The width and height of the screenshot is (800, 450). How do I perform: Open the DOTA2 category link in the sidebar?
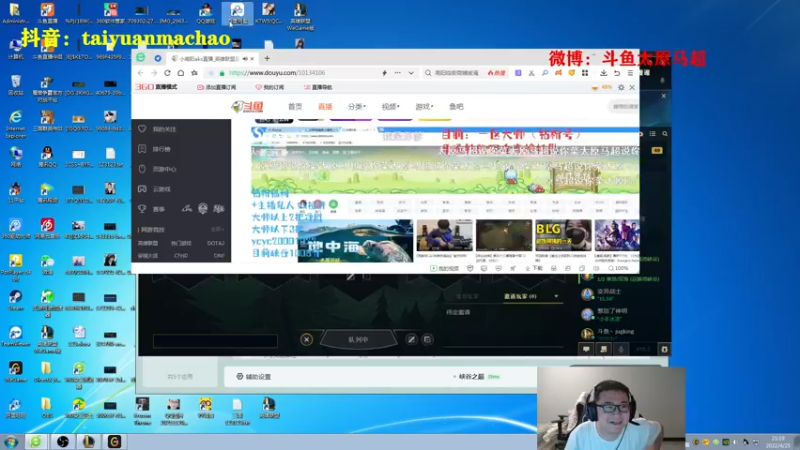tap(215, 243)
